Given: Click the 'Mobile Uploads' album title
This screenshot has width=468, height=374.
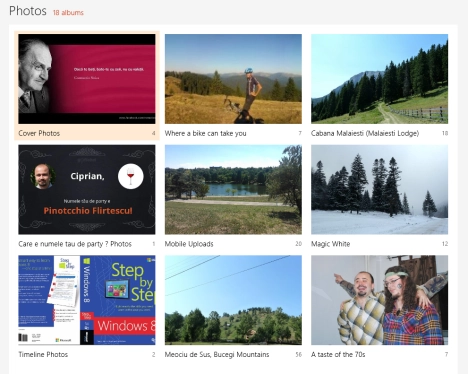Looking at the screenshot, I should 189,244.
